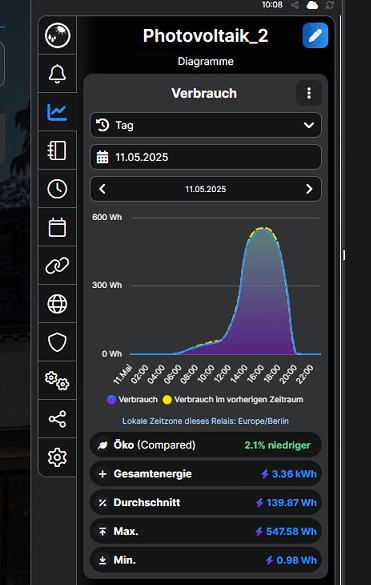Screen dimensions: 371x585
Task: Toggle Verbrauch series in chart legend
Action: pos(132,400)
